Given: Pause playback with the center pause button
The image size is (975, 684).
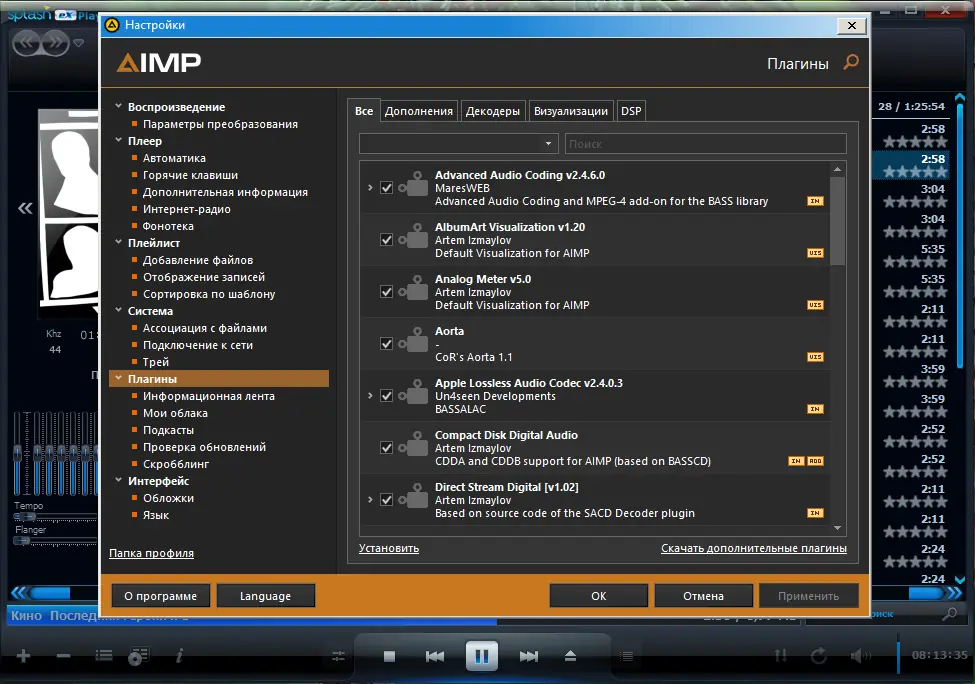Looking at the screenshot, I should (x=482, y=656).
